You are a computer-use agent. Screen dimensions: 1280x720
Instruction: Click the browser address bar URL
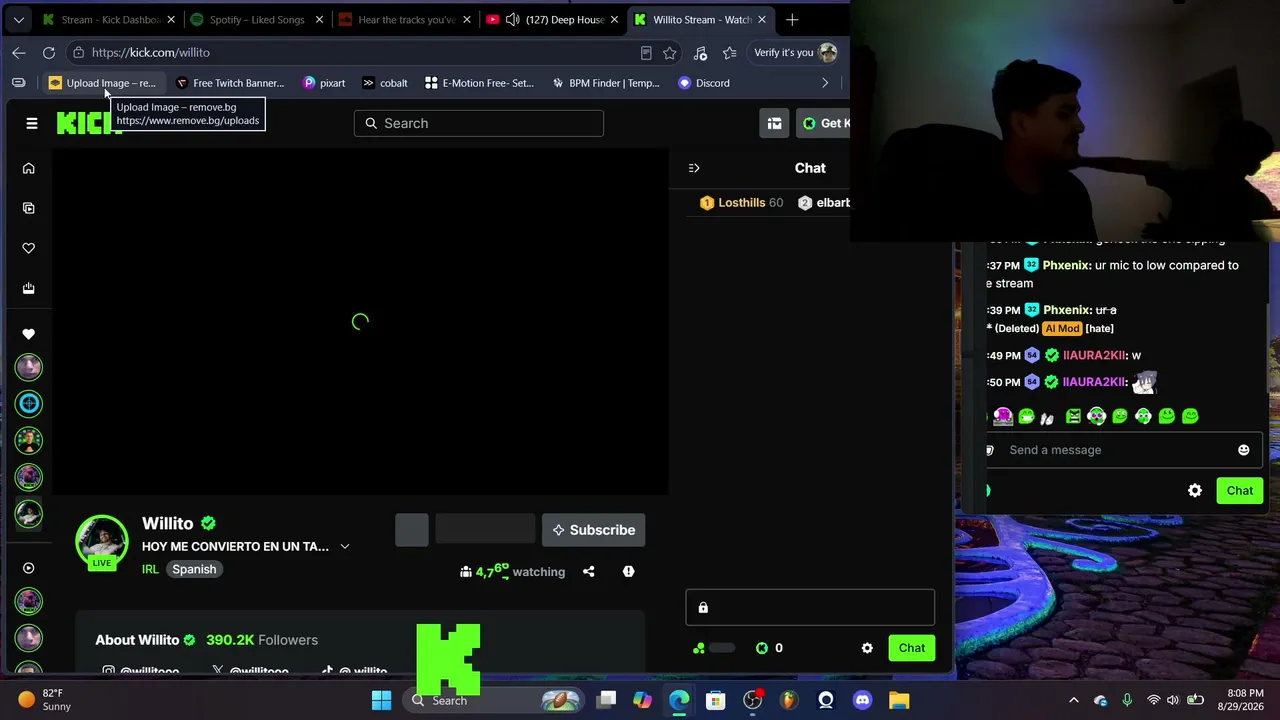point(151,52)
